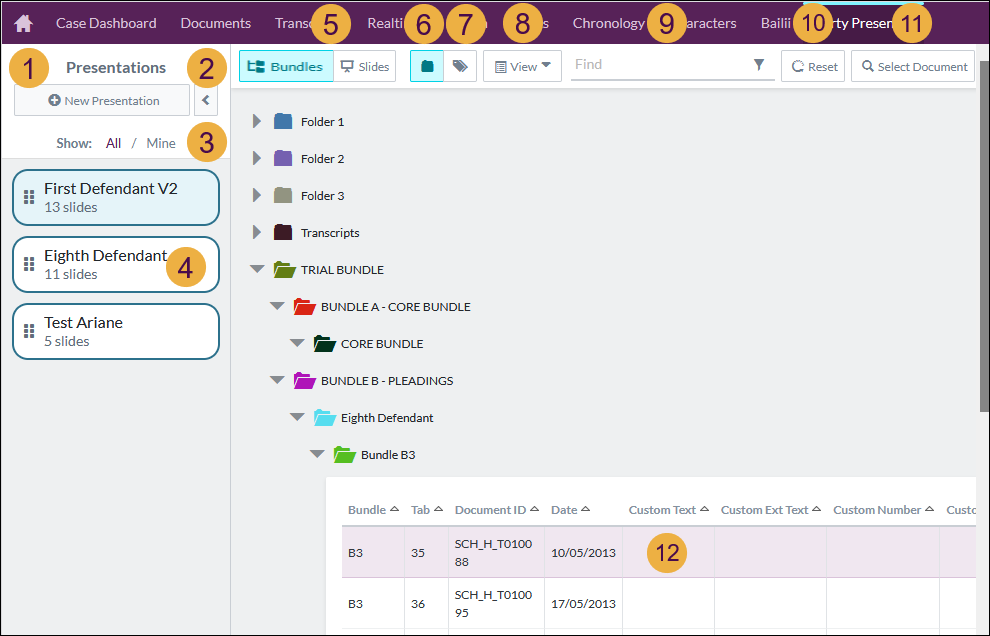Click the green TRIAL BUNDLE folder icon

pyautogui.click(x=285, y=270)
